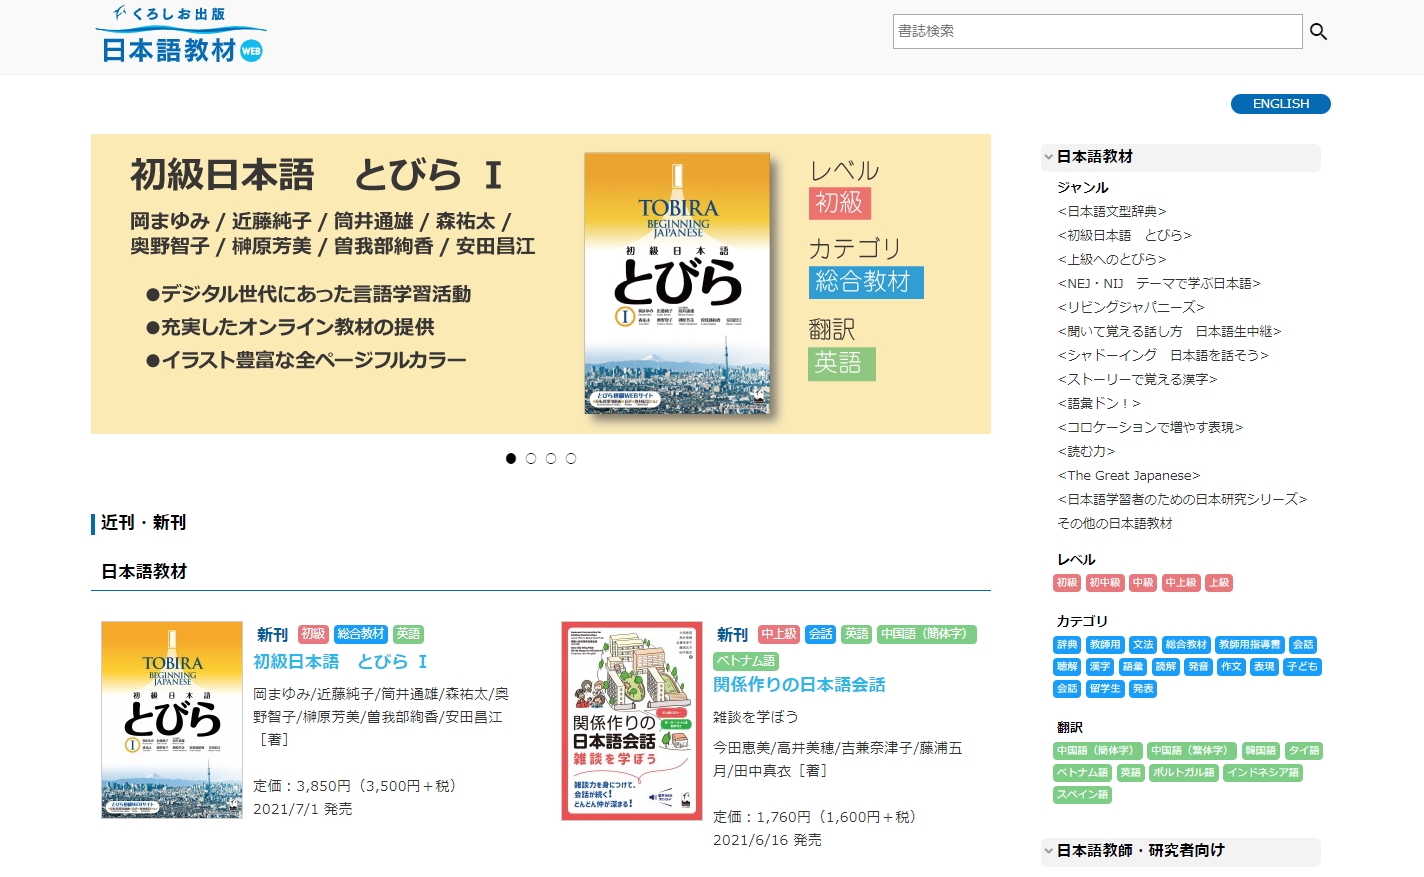This screenshot has height=877, width=1424.
Task: Switch site language with ENGLISH button
Action: point(1280,104)
